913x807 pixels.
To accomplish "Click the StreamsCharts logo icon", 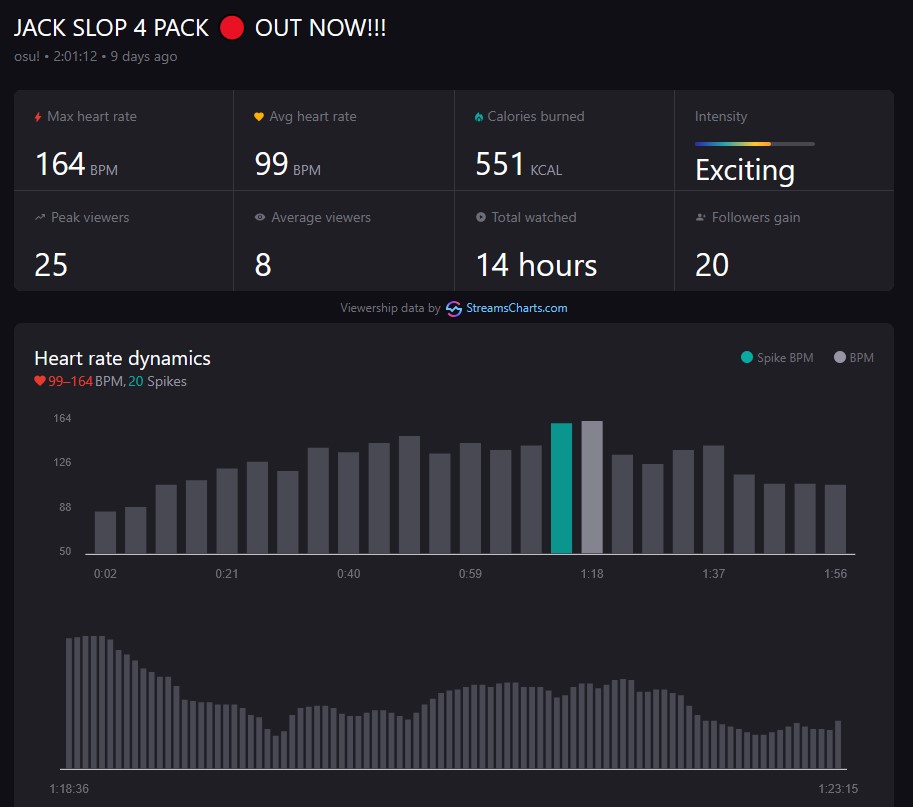I will click(x=454, y=309).
